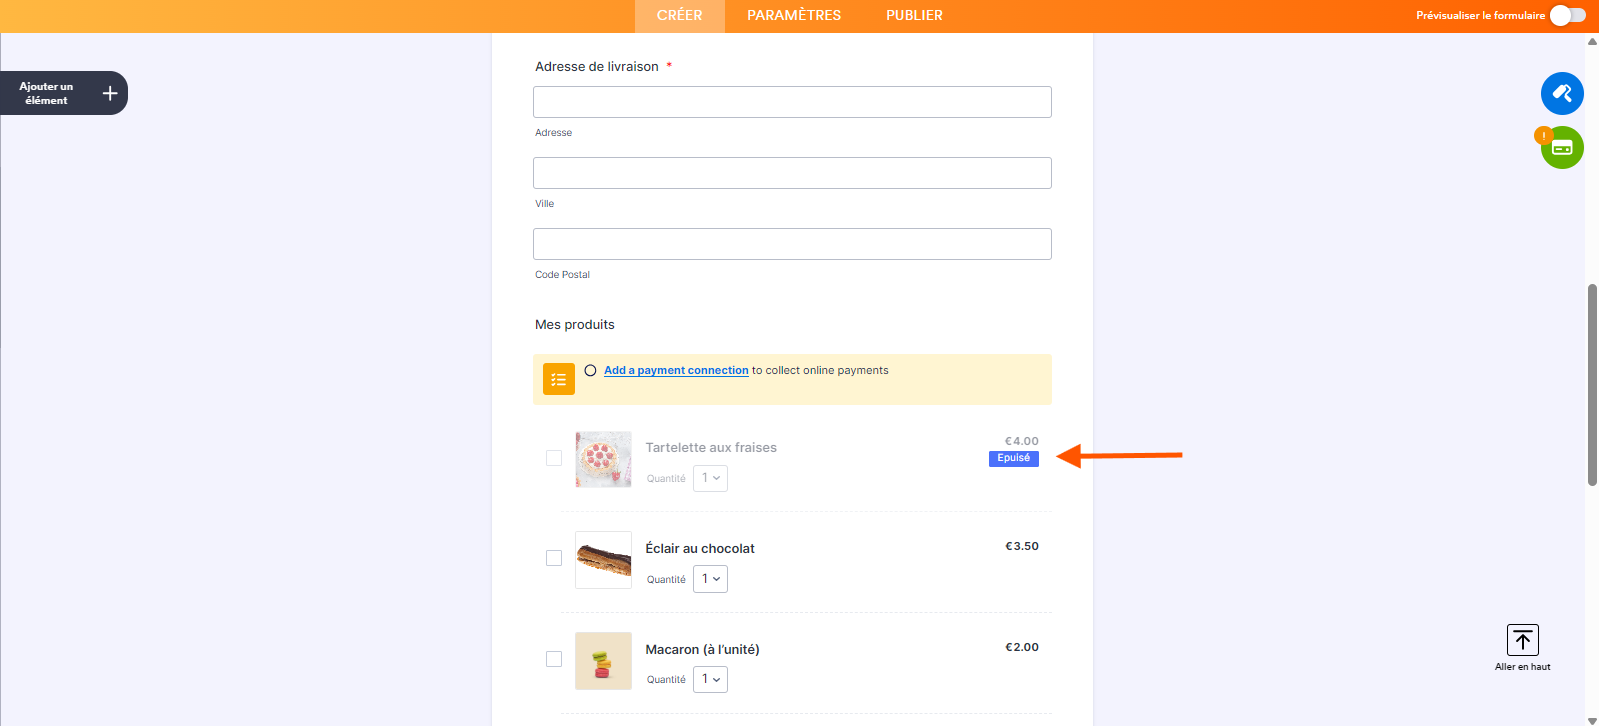Open the green payment settings icon
The height and width of the screenshot is (726, 1599).
point(1562,148)
